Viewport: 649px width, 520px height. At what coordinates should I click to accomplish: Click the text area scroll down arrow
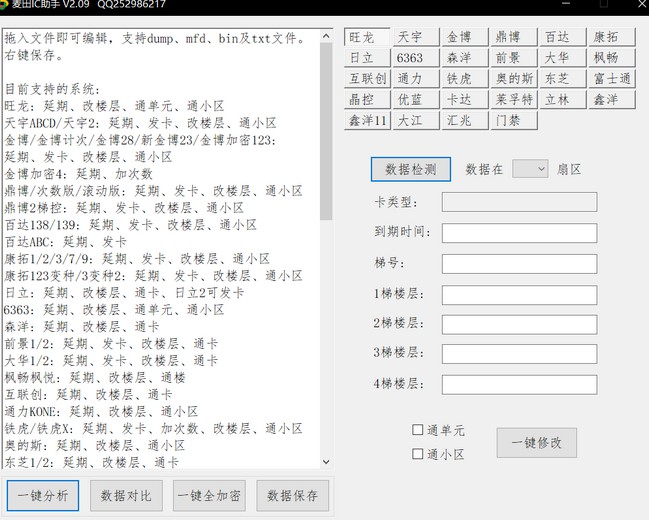click(326, 462)
